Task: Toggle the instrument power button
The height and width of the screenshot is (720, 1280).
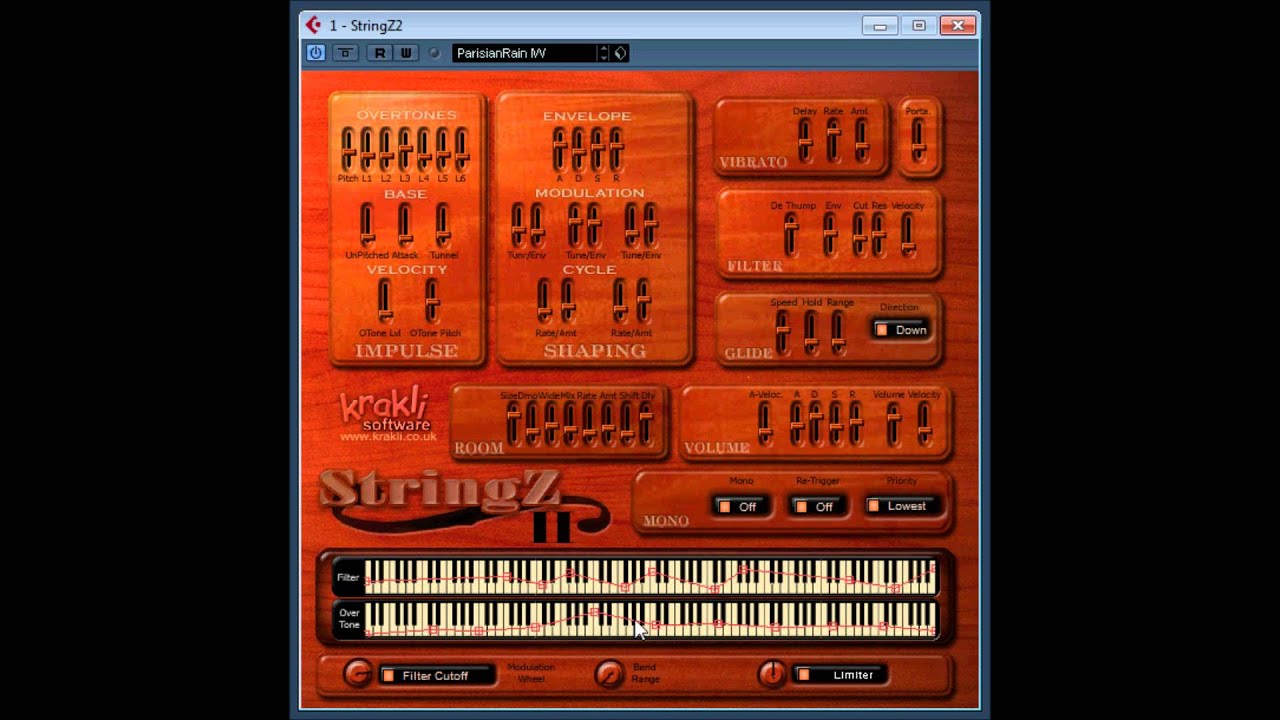Action: click(316, 53)
